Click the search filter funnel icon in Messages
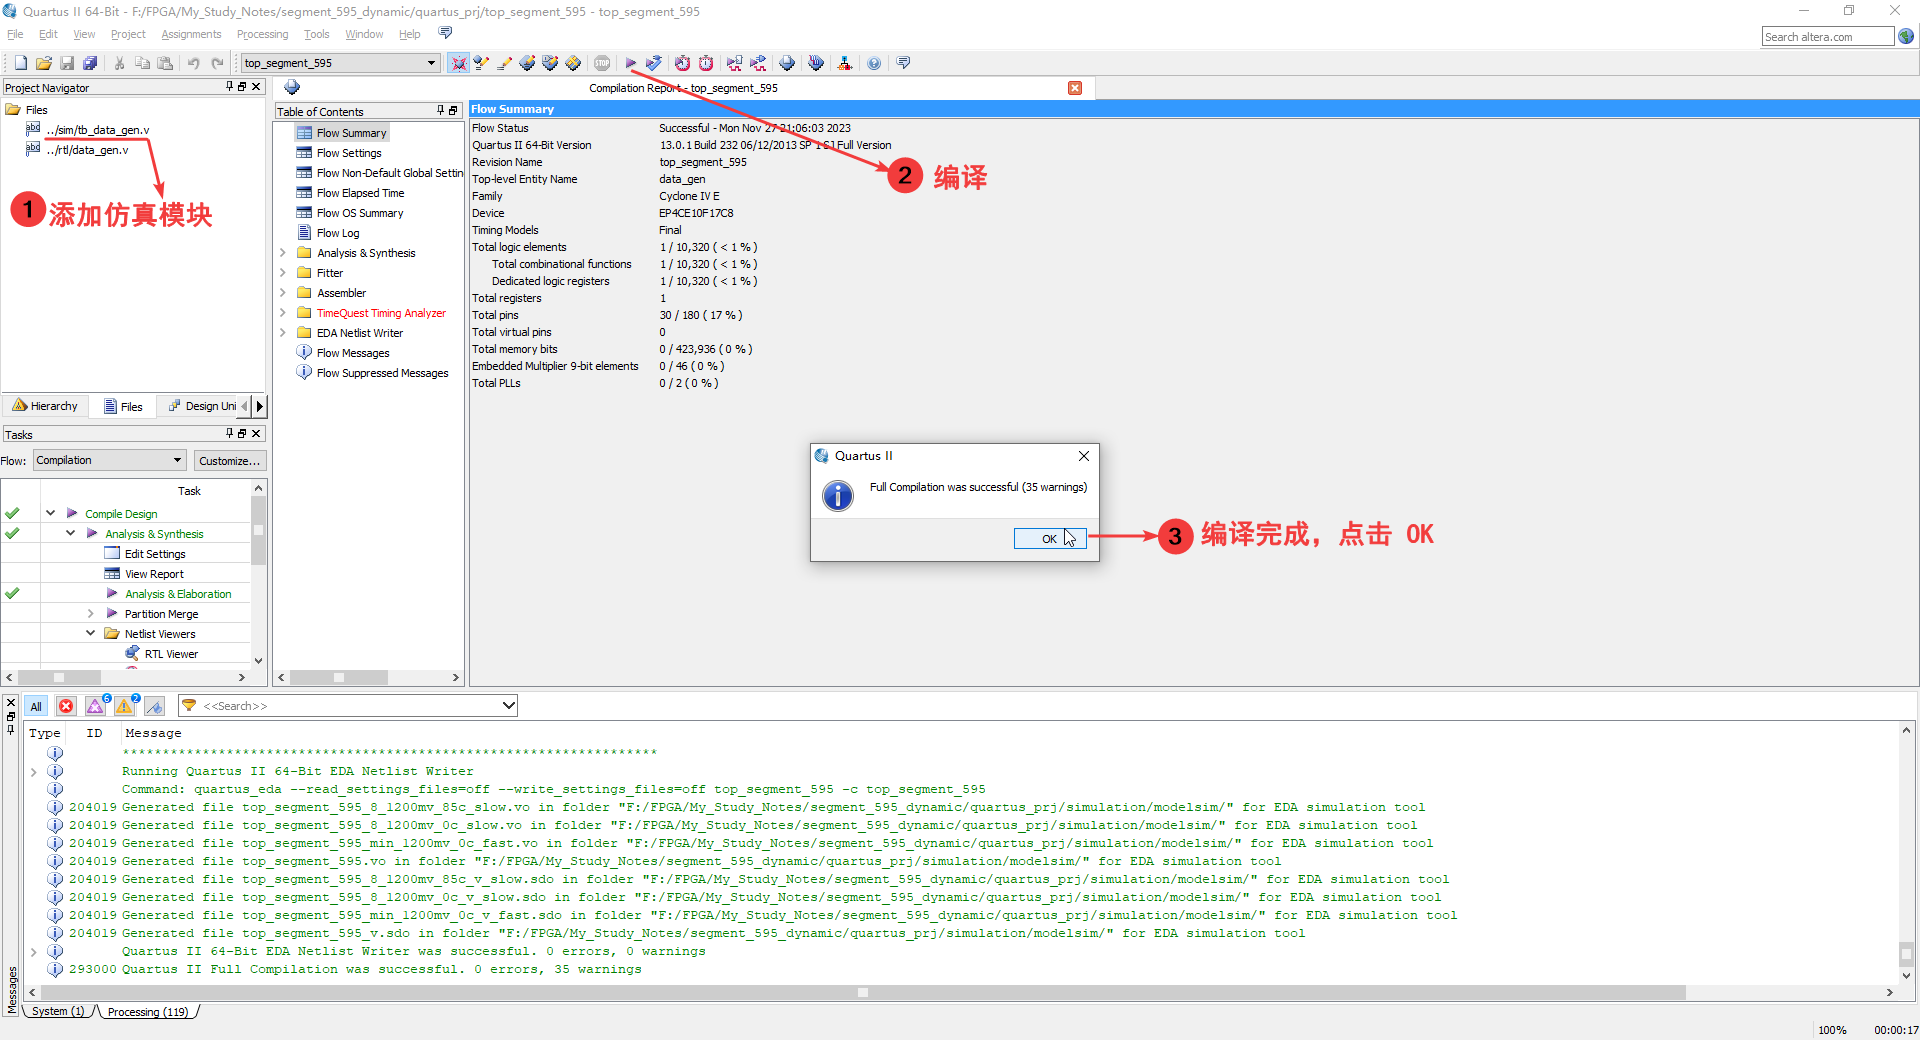1920x1040 pixels. tap(189, 706)
